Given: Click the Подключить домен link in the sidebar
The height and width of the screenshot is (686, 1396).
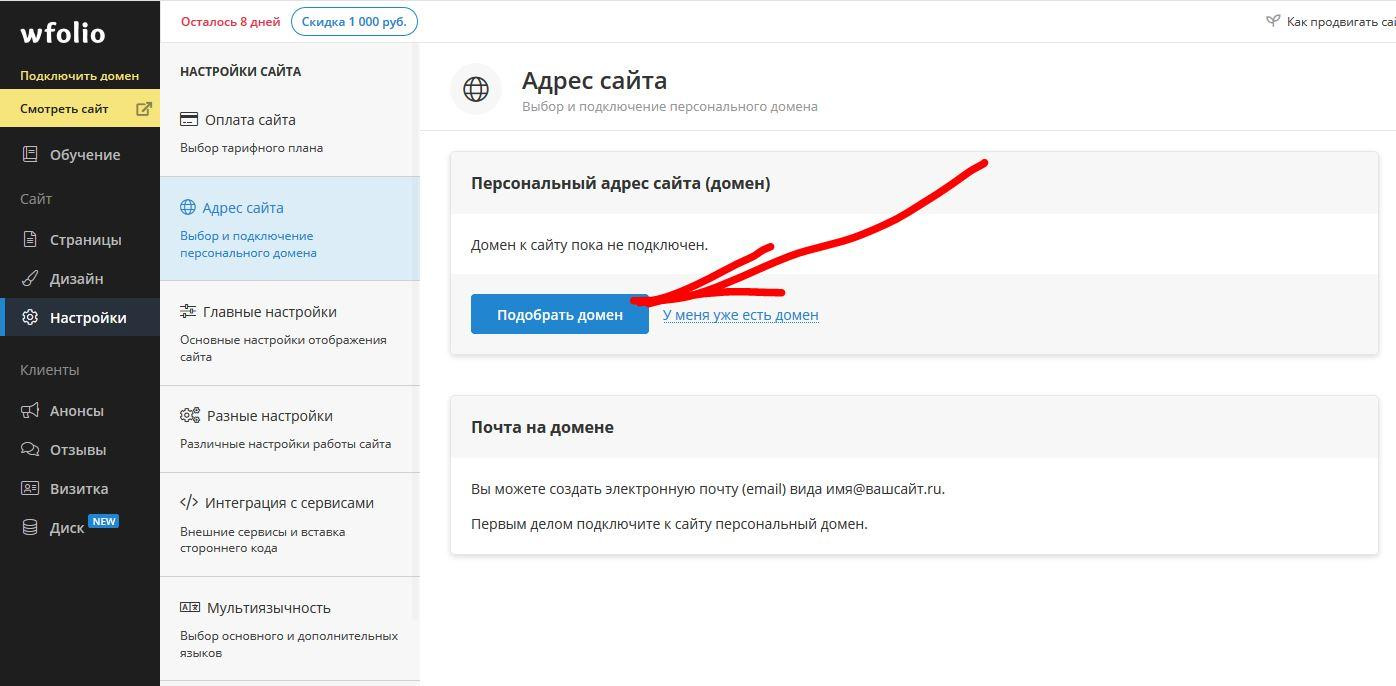Looking at the screenshot, I should 79,76.
